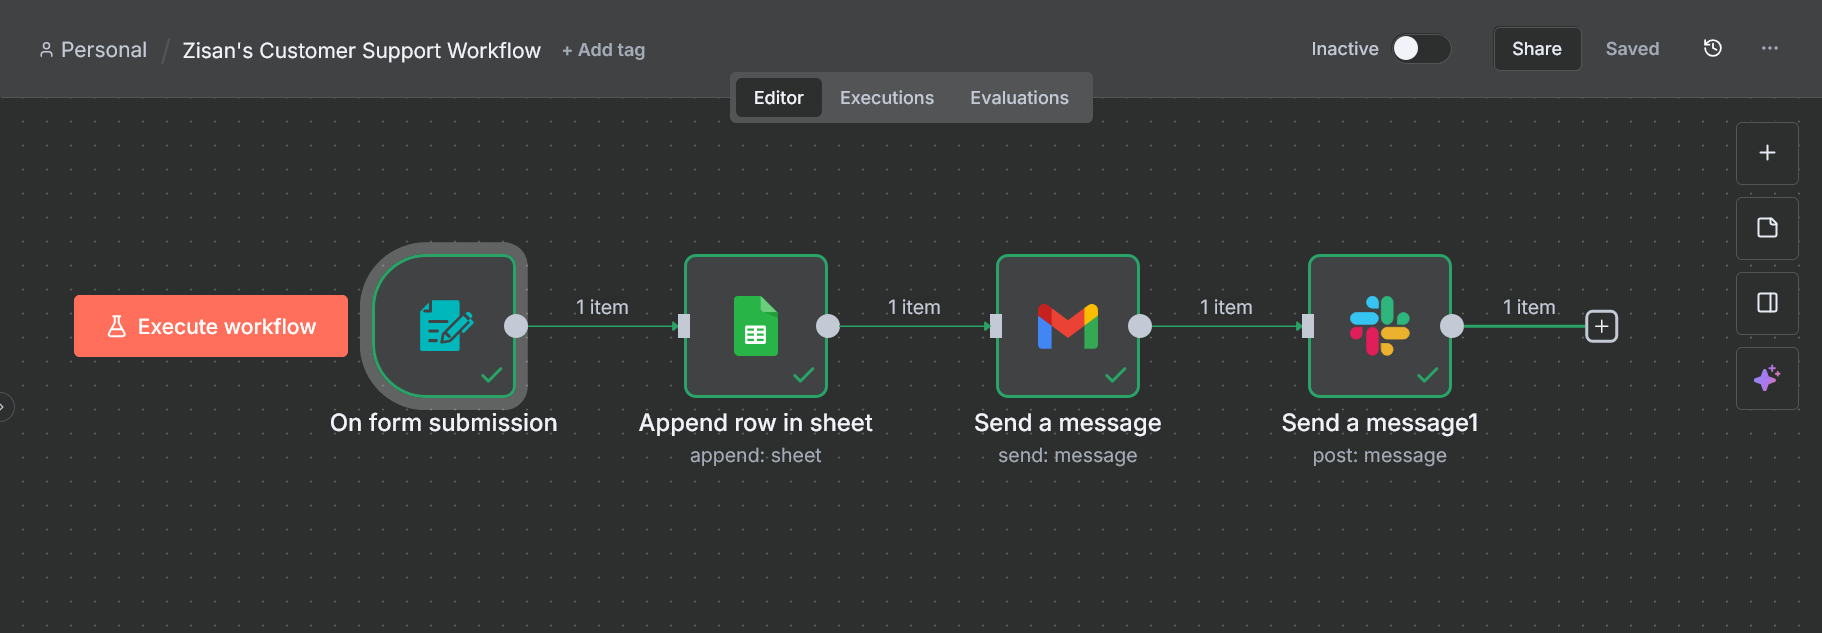The width and height of the screenshot is (1822, 633).
Task: Click the 'On form submission' node title
Action: [444, 423]
